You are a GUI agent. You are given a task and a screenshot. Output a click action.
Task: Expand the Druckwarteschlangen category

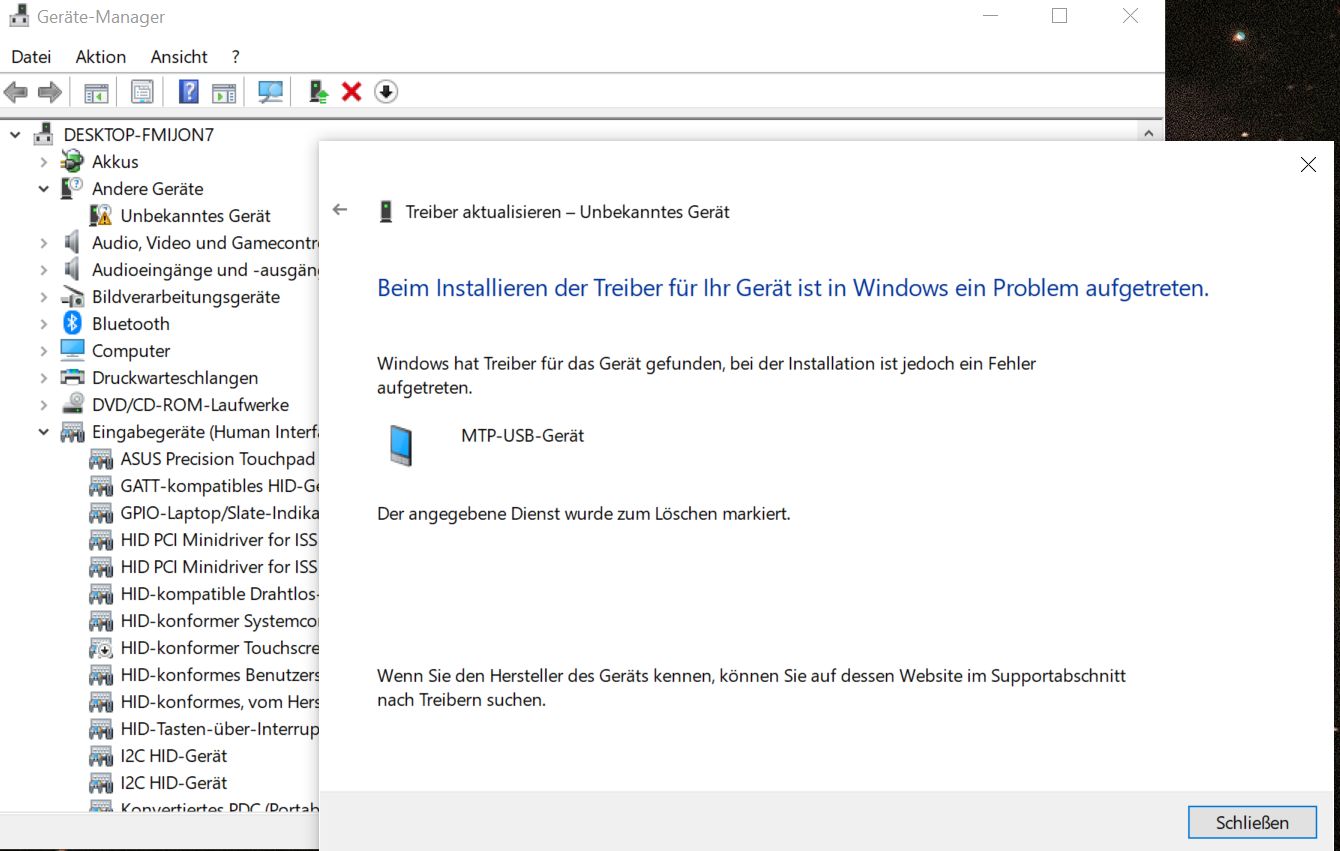[44, 377]
